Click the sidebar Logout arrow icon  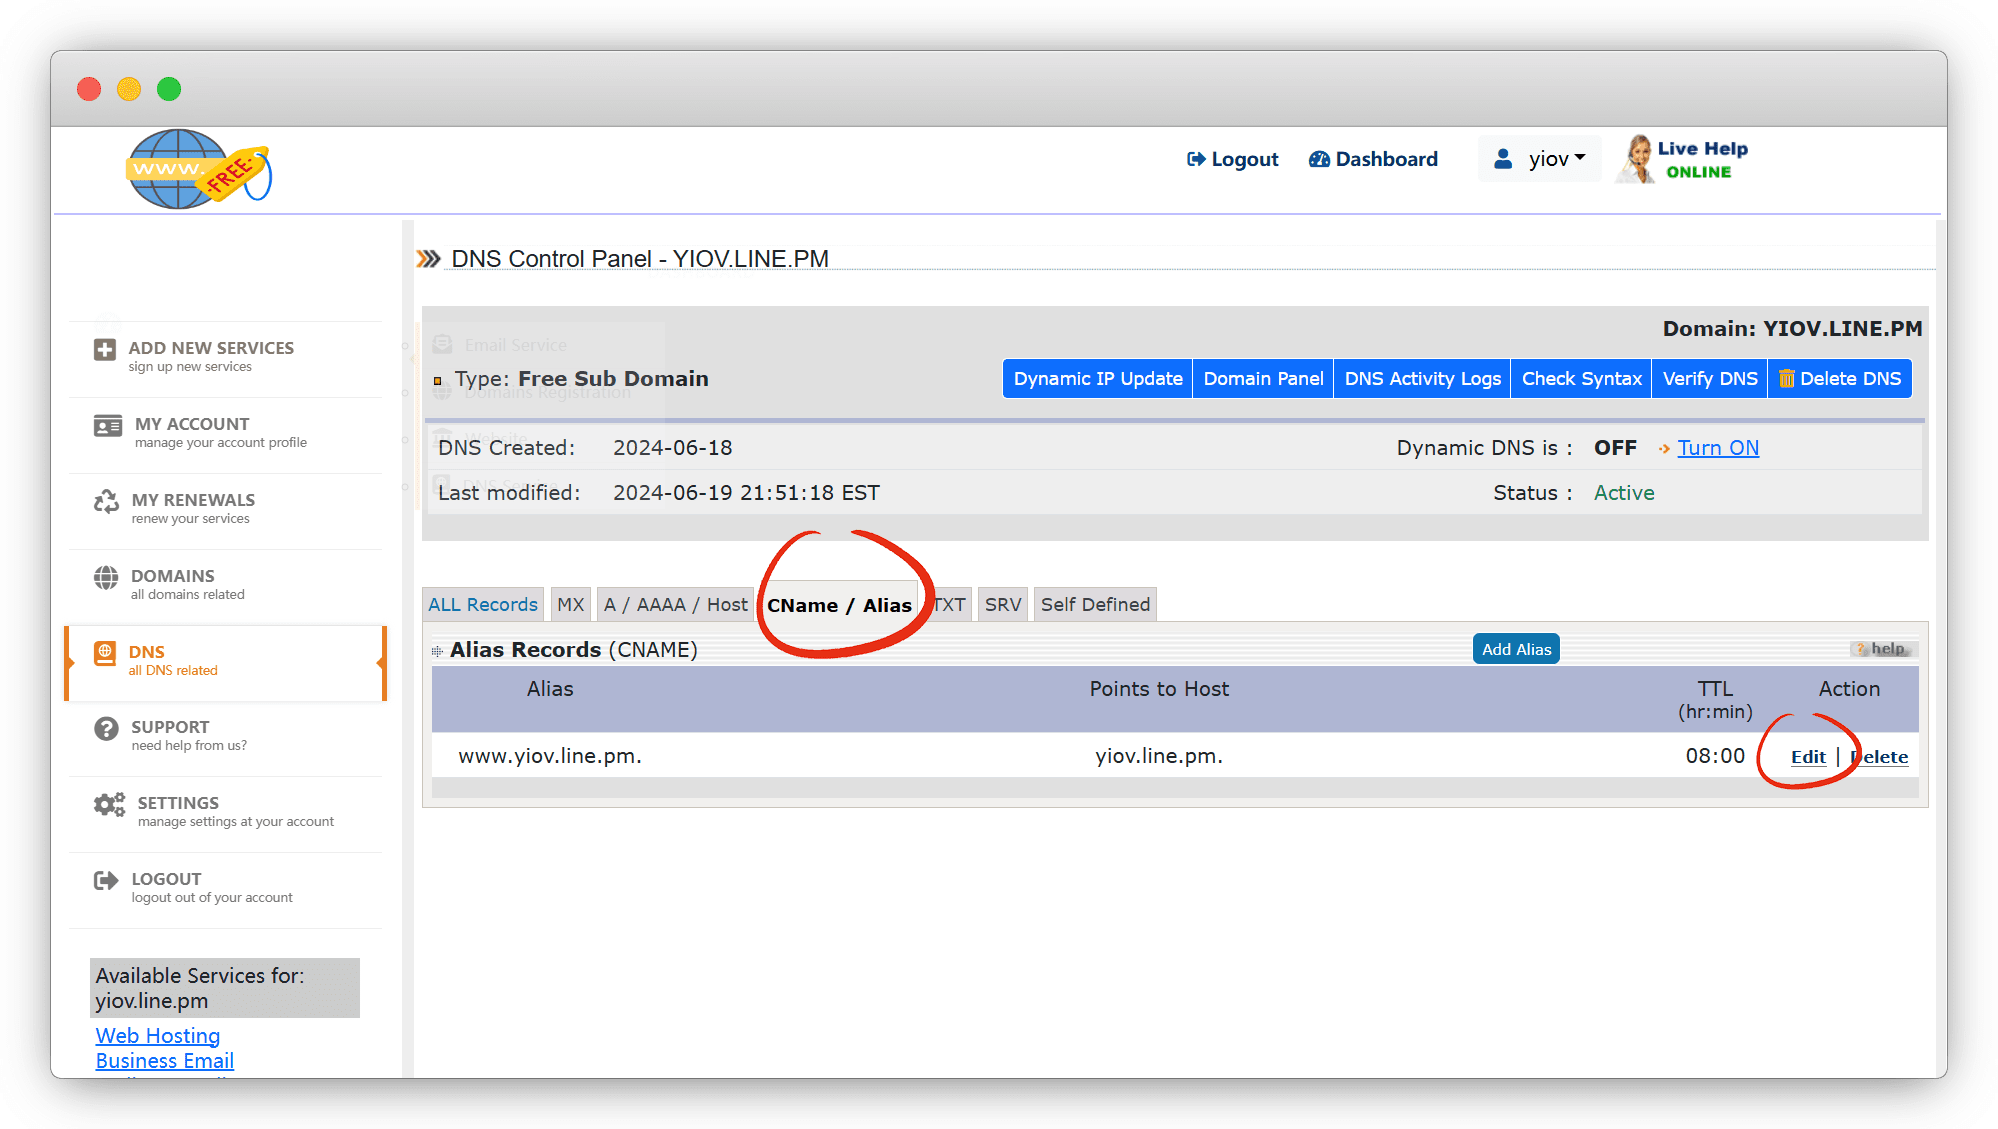pos(106,881)
